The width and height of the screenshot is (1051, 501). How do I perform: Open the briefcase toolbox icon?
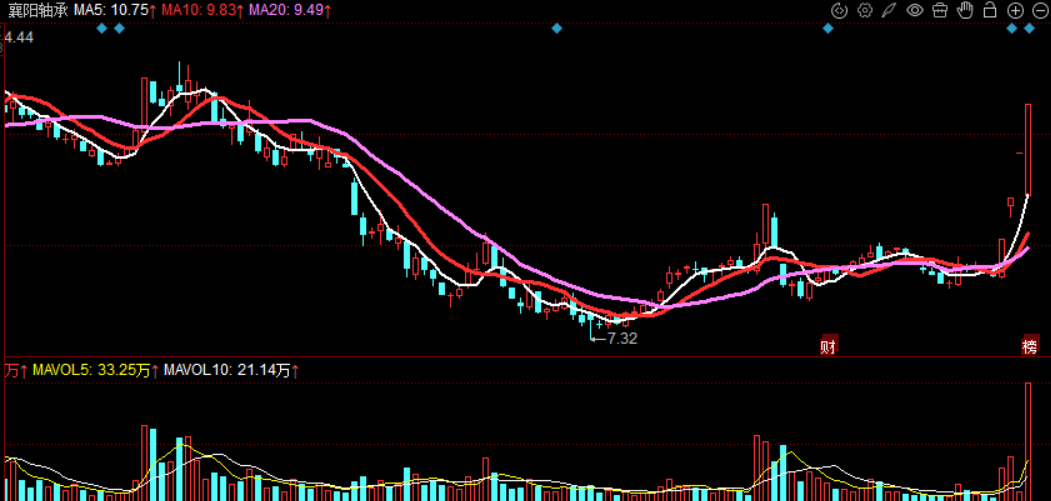click(940, 10)
